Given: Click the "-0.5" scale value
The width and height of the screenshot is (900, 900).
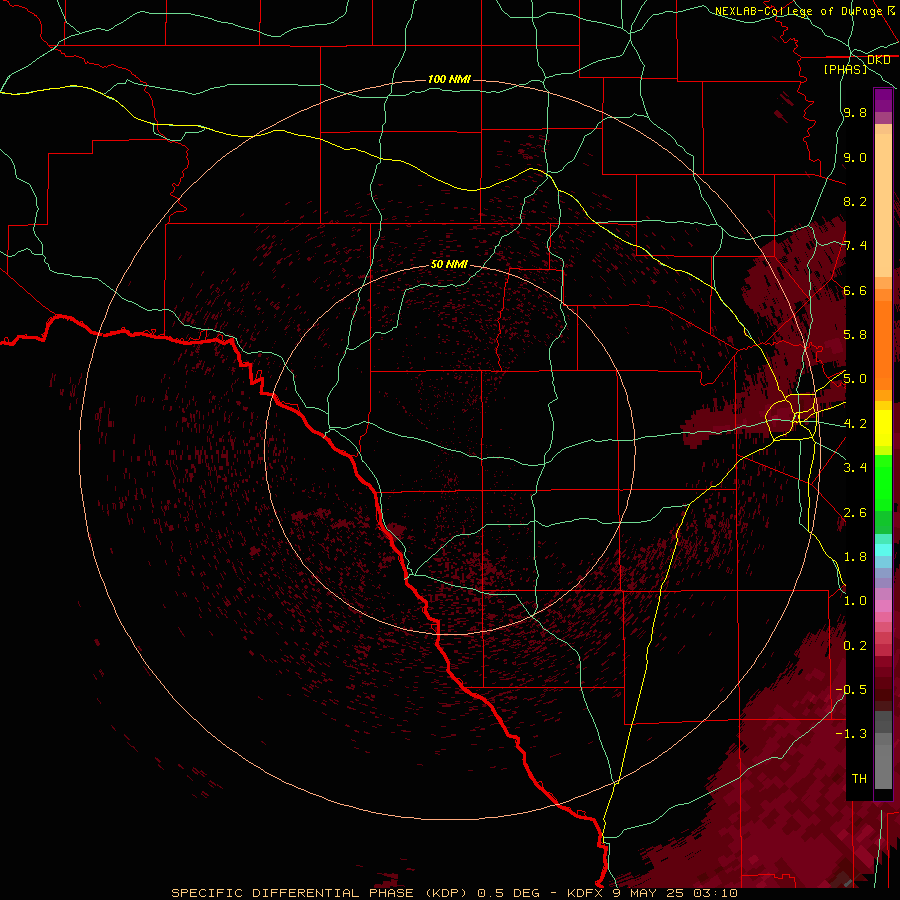Looking at the screenshot, I should click(x=851, y=690).
